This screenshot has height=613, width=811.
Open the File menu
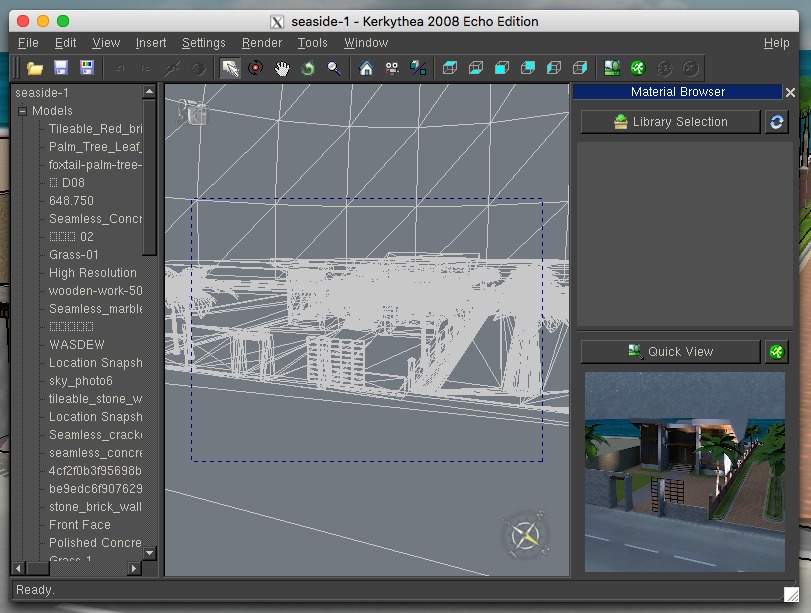point(28,43)
